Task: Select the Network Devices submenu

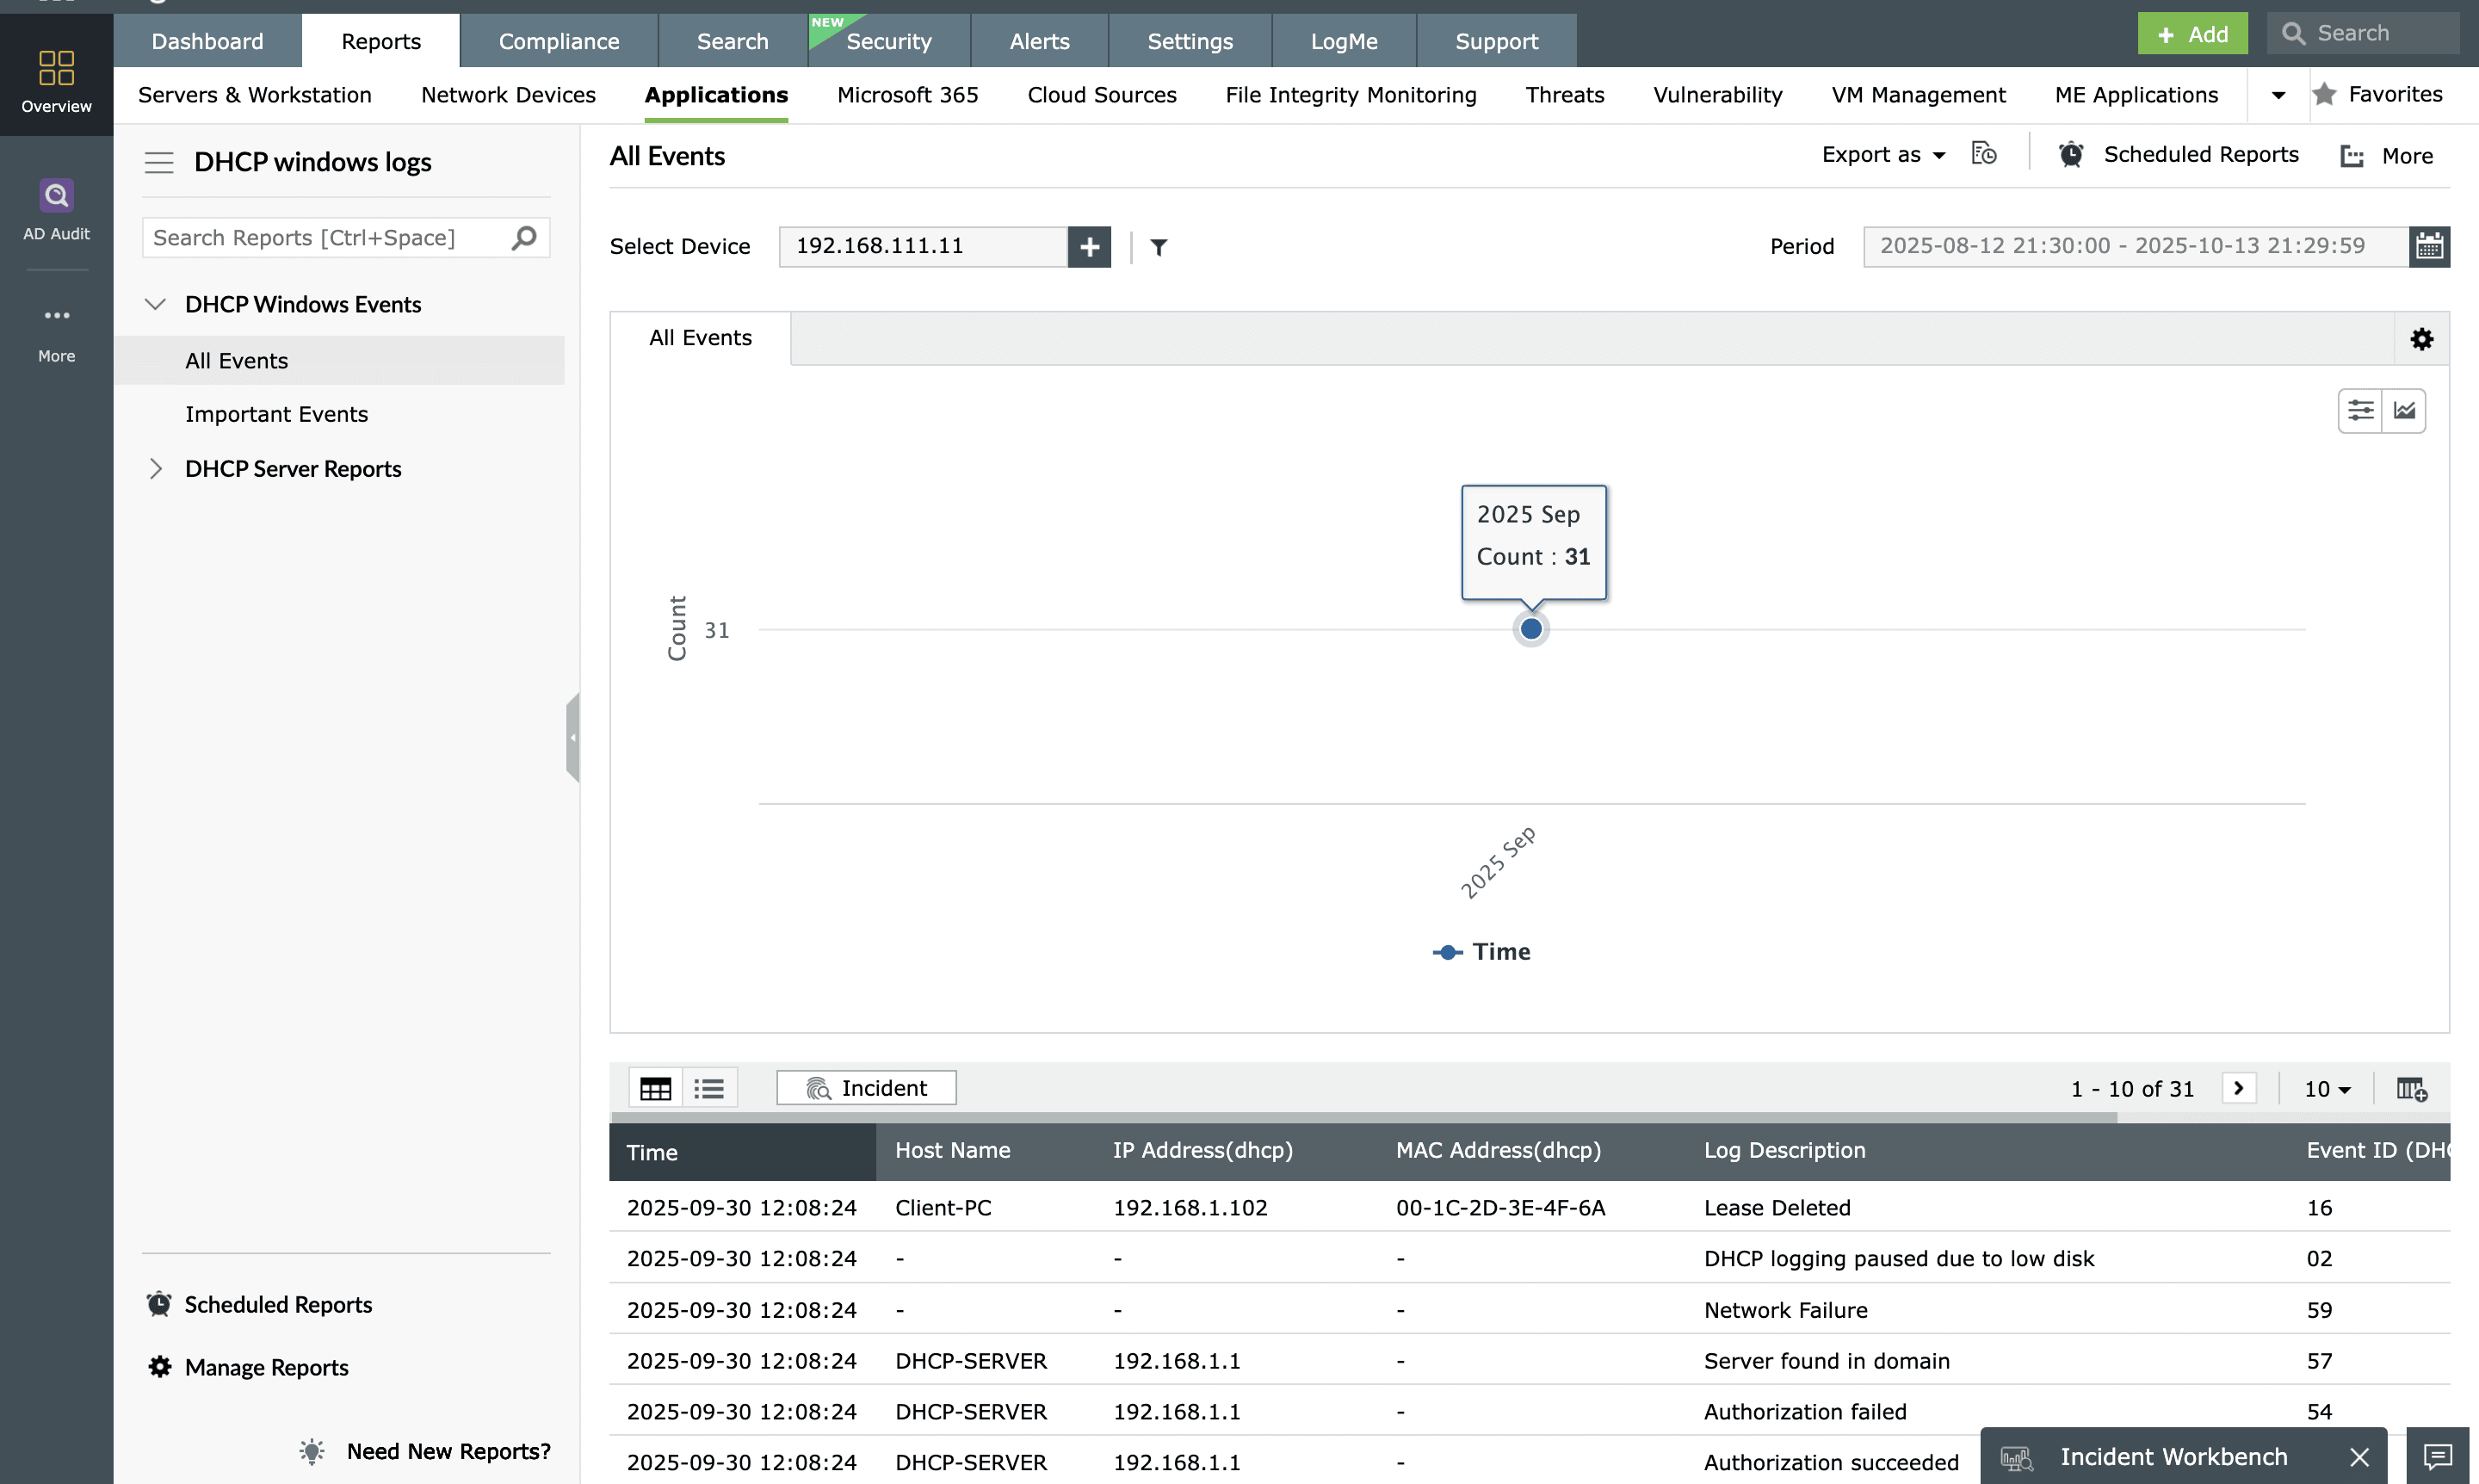Action: click(x=508, y=95)
